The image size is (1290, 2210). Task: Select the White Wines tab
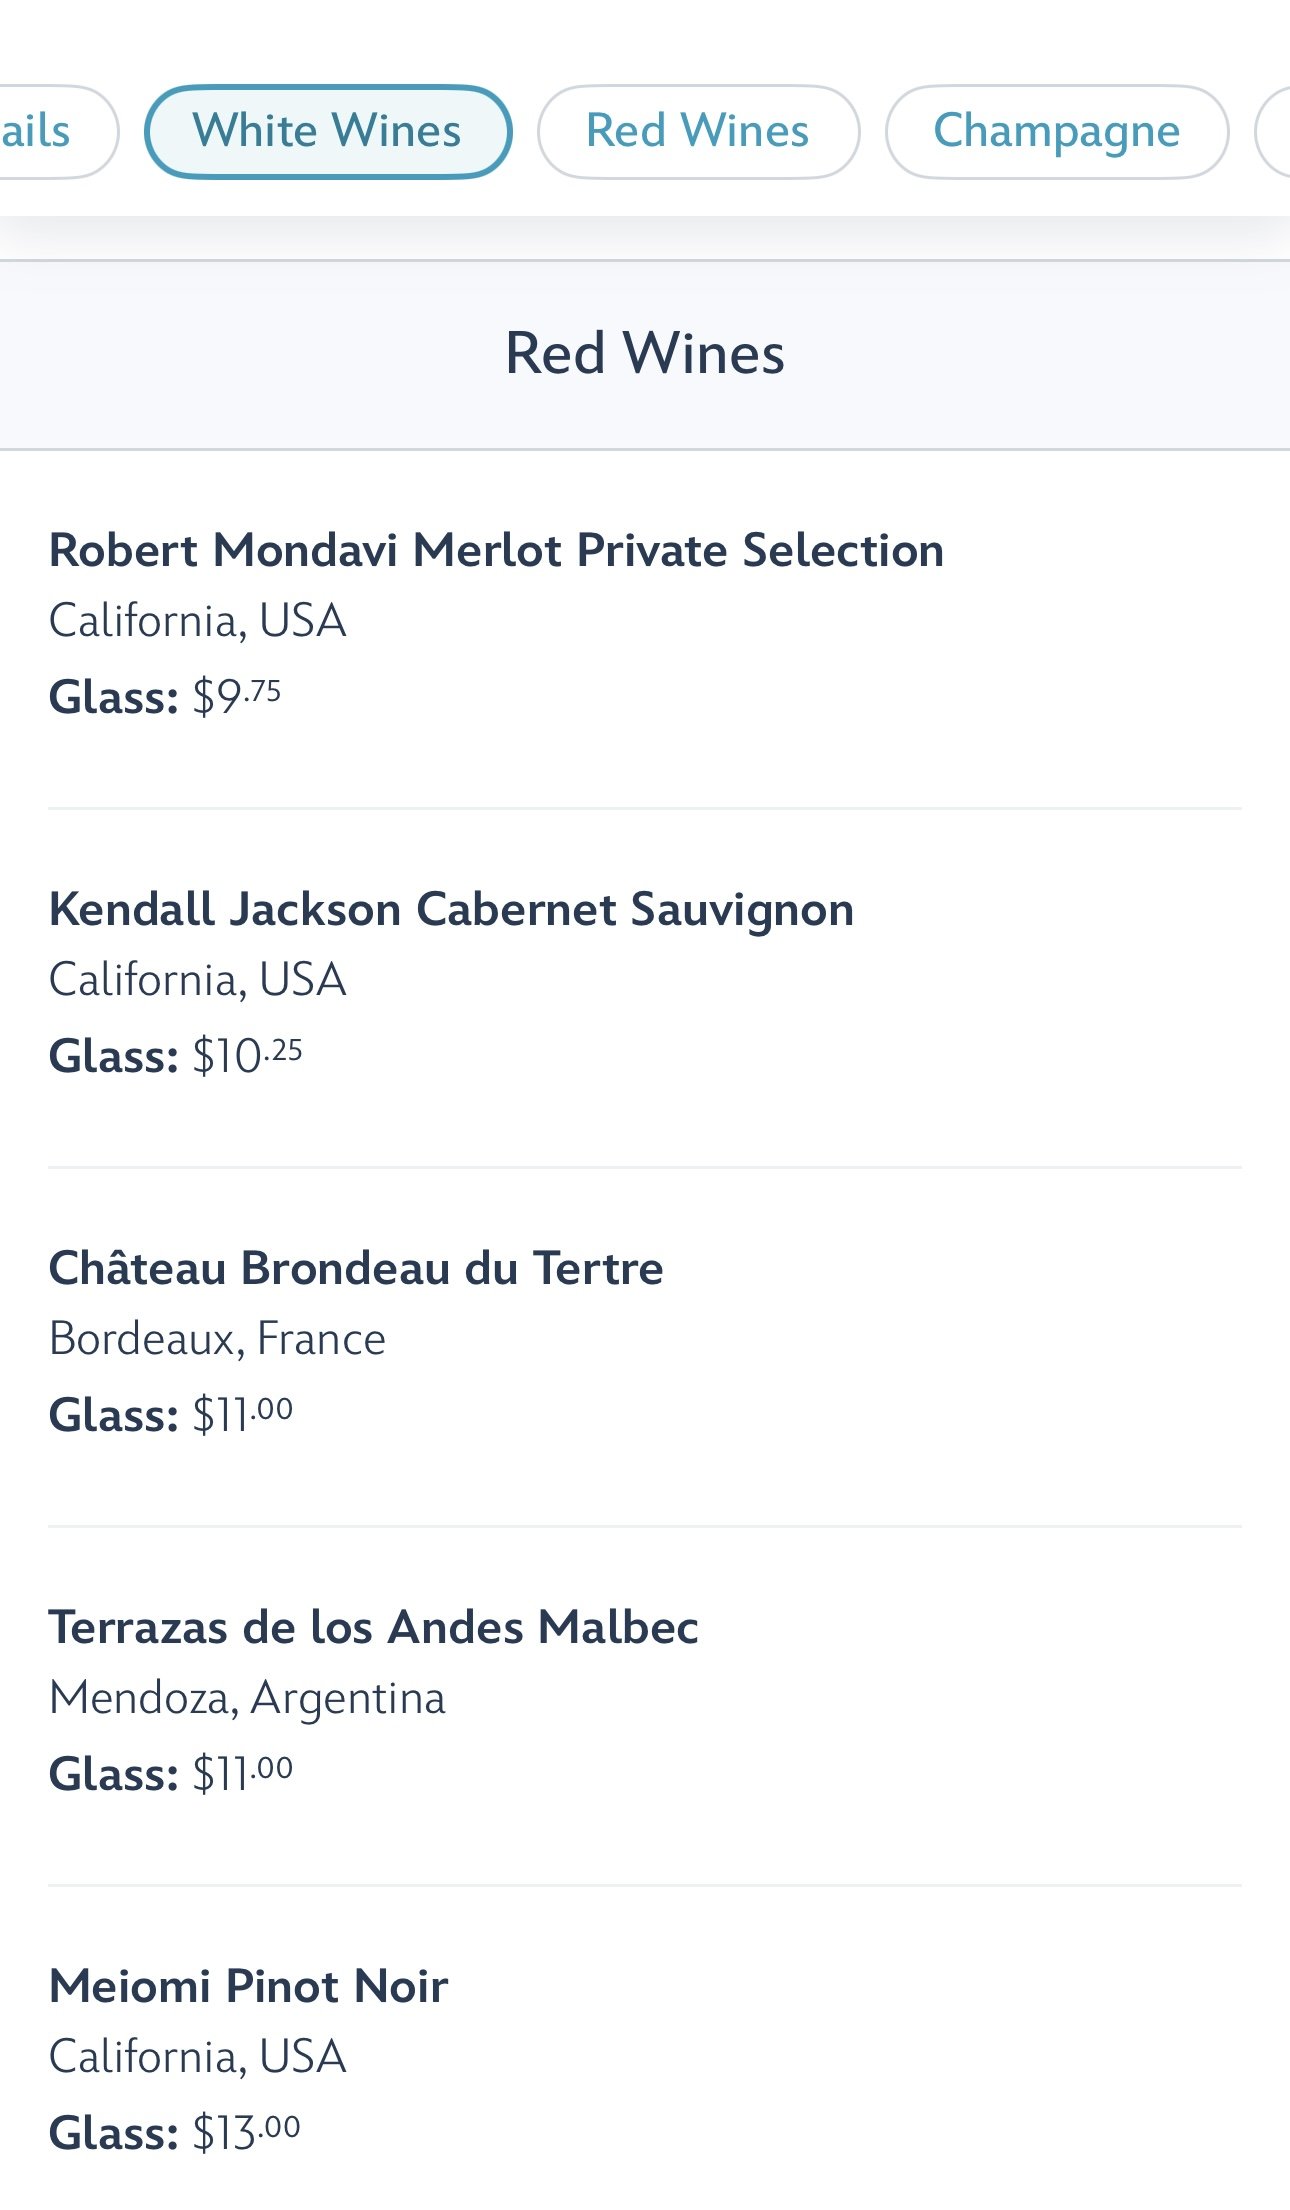pos(327,132)
